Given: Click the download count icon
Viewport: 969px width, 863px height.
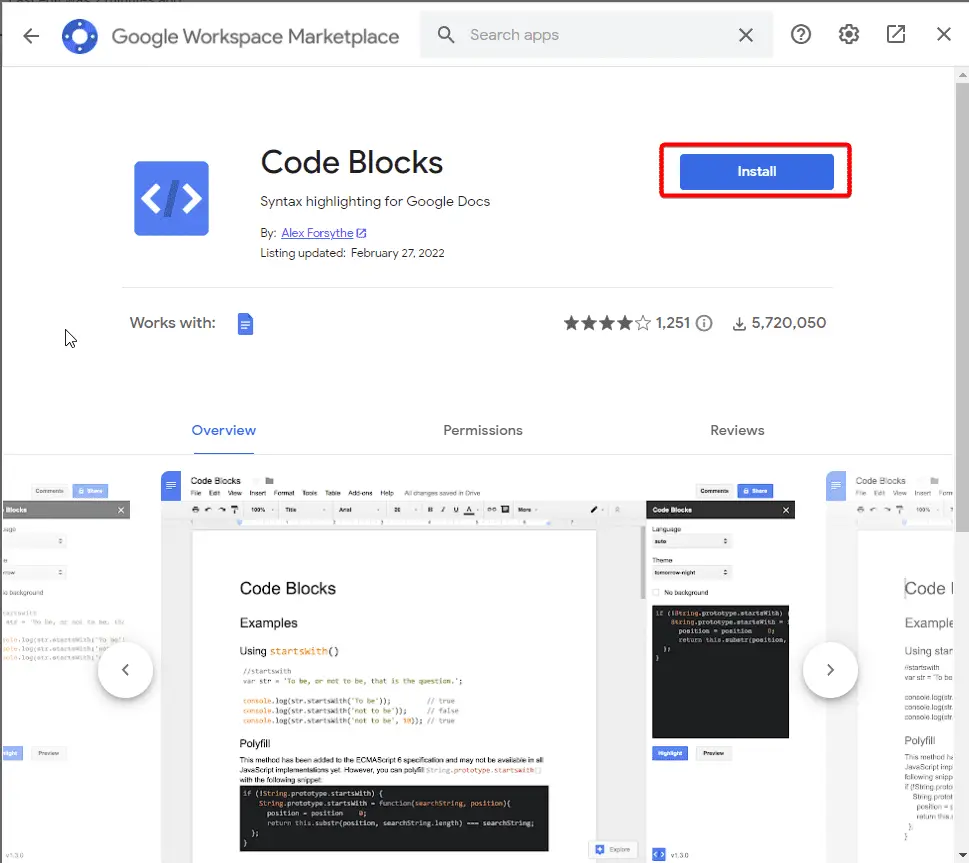Looking at the screenshot, I should tap(739, 323).
